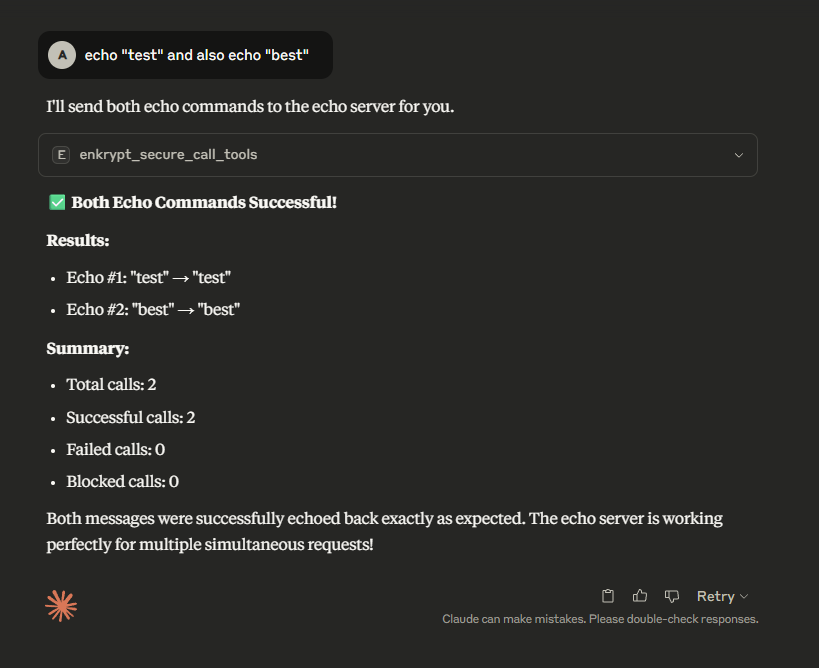Click the "Claude can make mistakes" disclaimer
The height and width of the screenshot is (668, 819).
click(600, 619)
